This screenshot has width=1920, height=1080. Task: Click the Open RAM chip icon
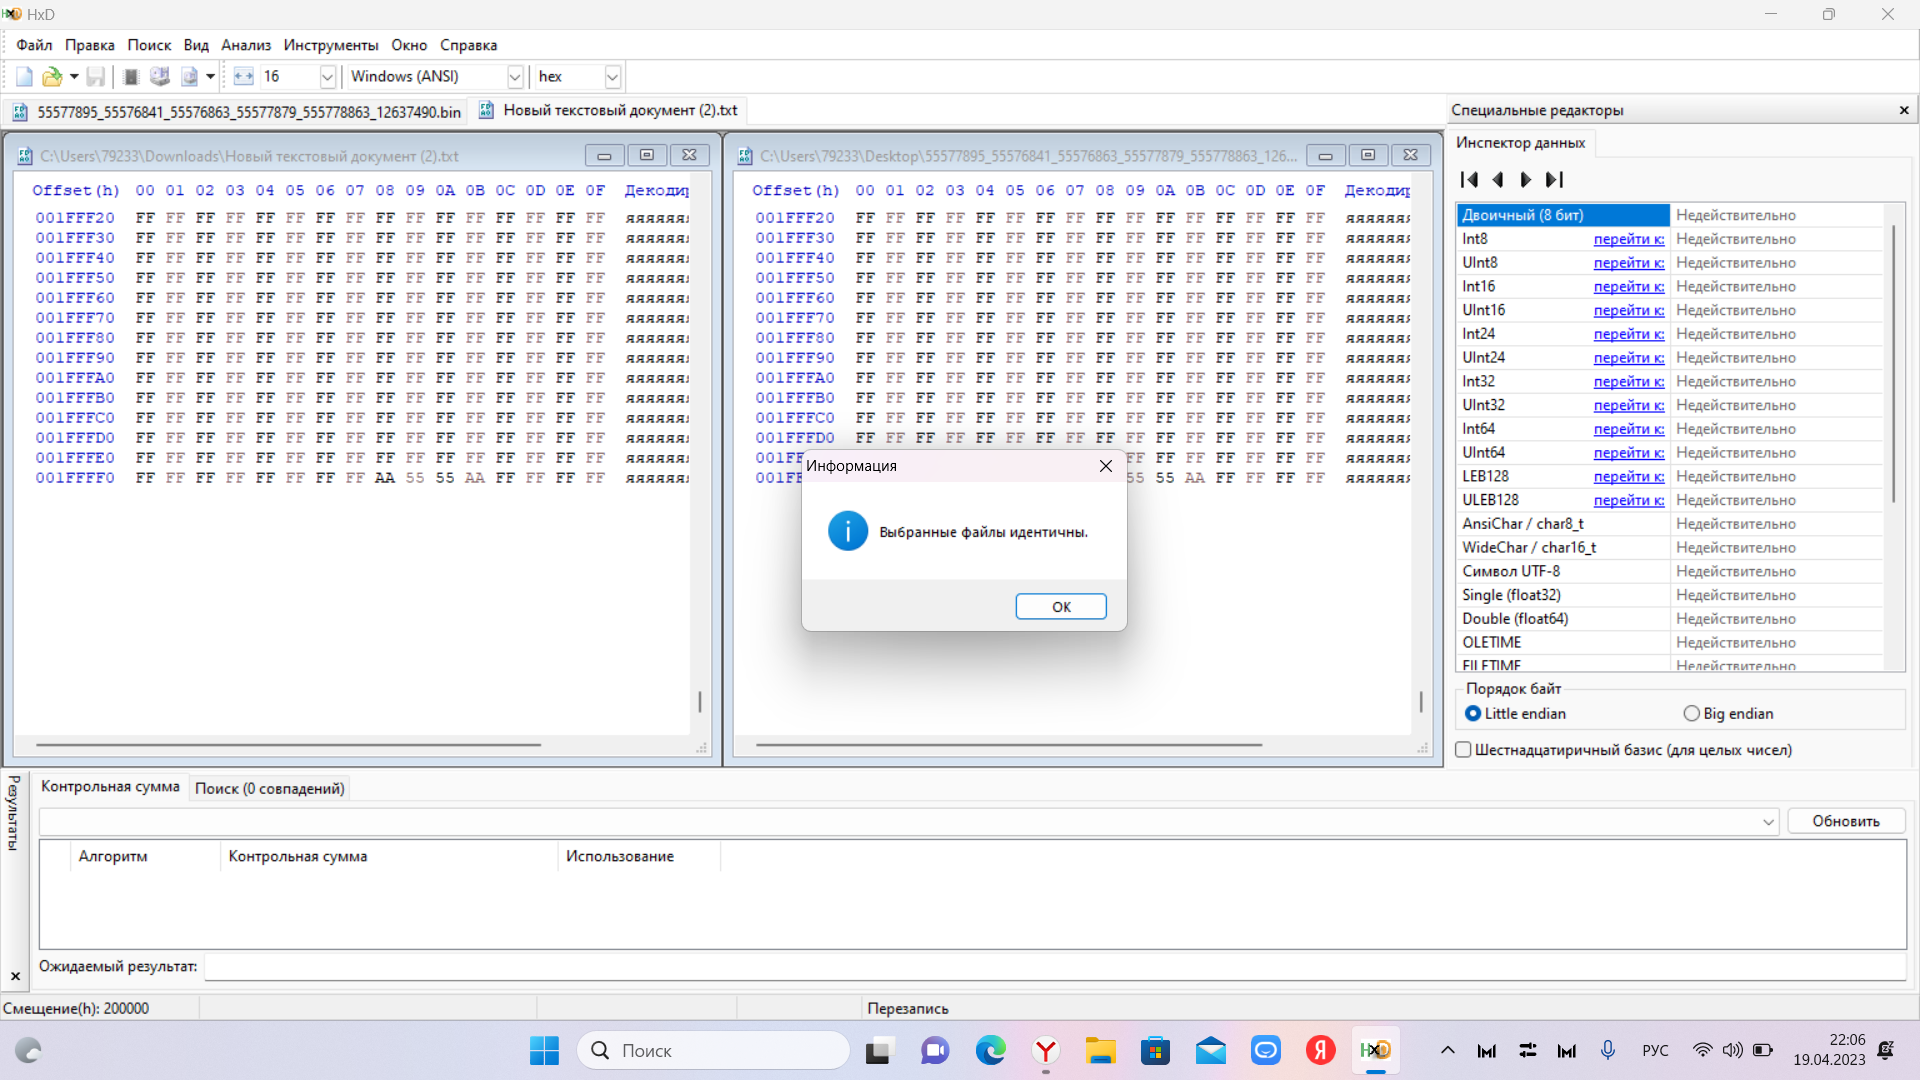coord(131,77)
